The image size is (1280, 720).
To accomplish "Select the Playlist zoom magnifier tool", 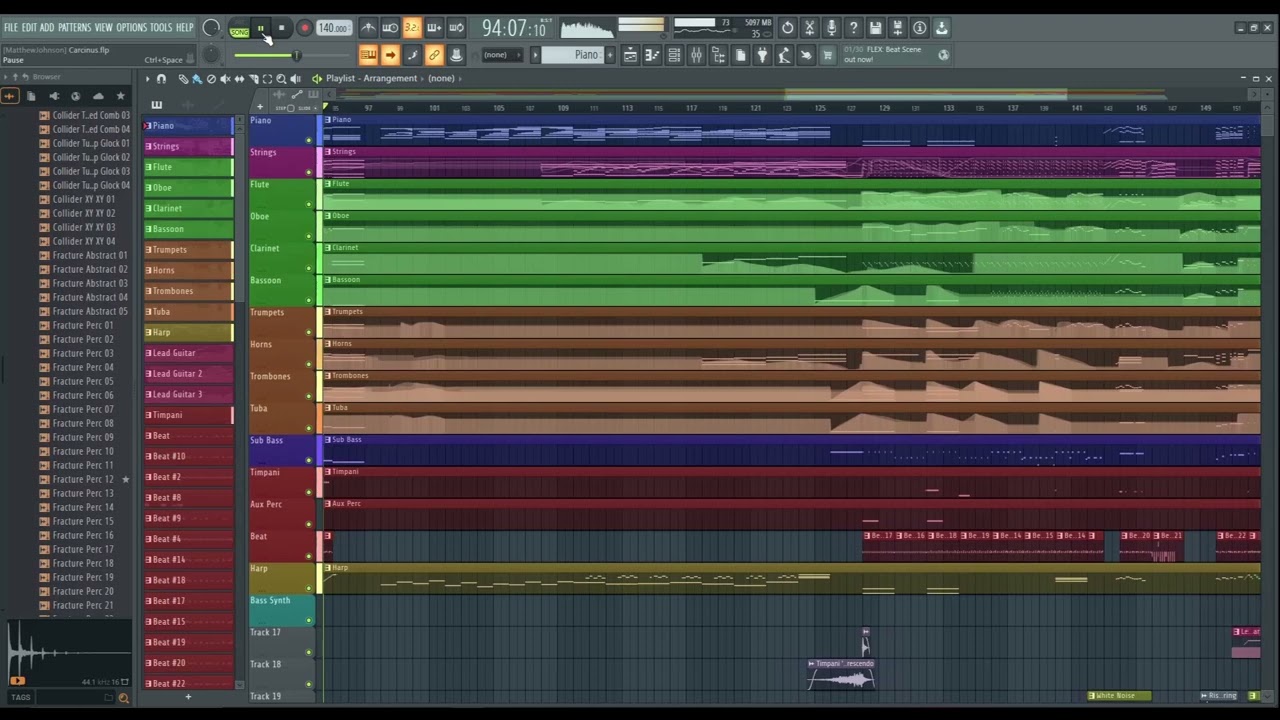I will (x=281, y=79).
